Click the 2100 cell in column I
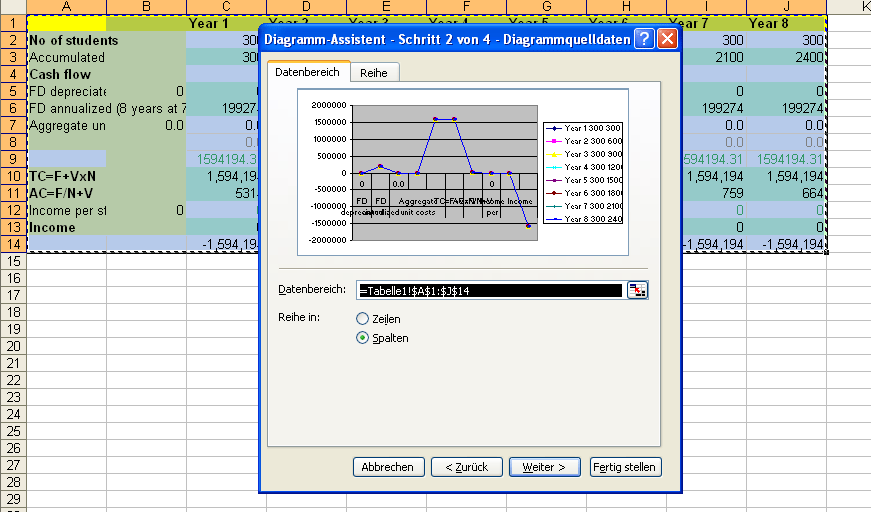871x512 pixels. click(714, 57)
